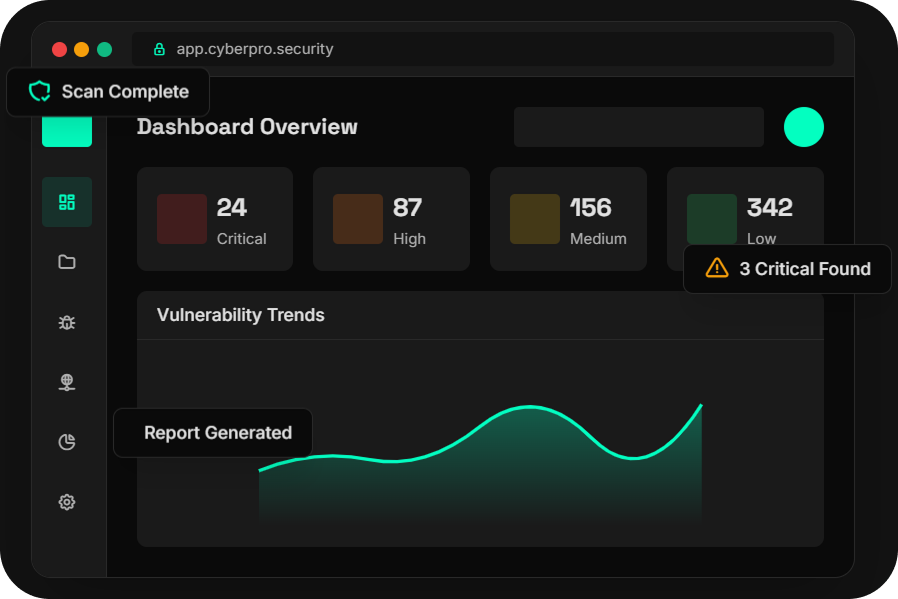
Task: Open the 87 High stat card
Action: coord(391,219)
